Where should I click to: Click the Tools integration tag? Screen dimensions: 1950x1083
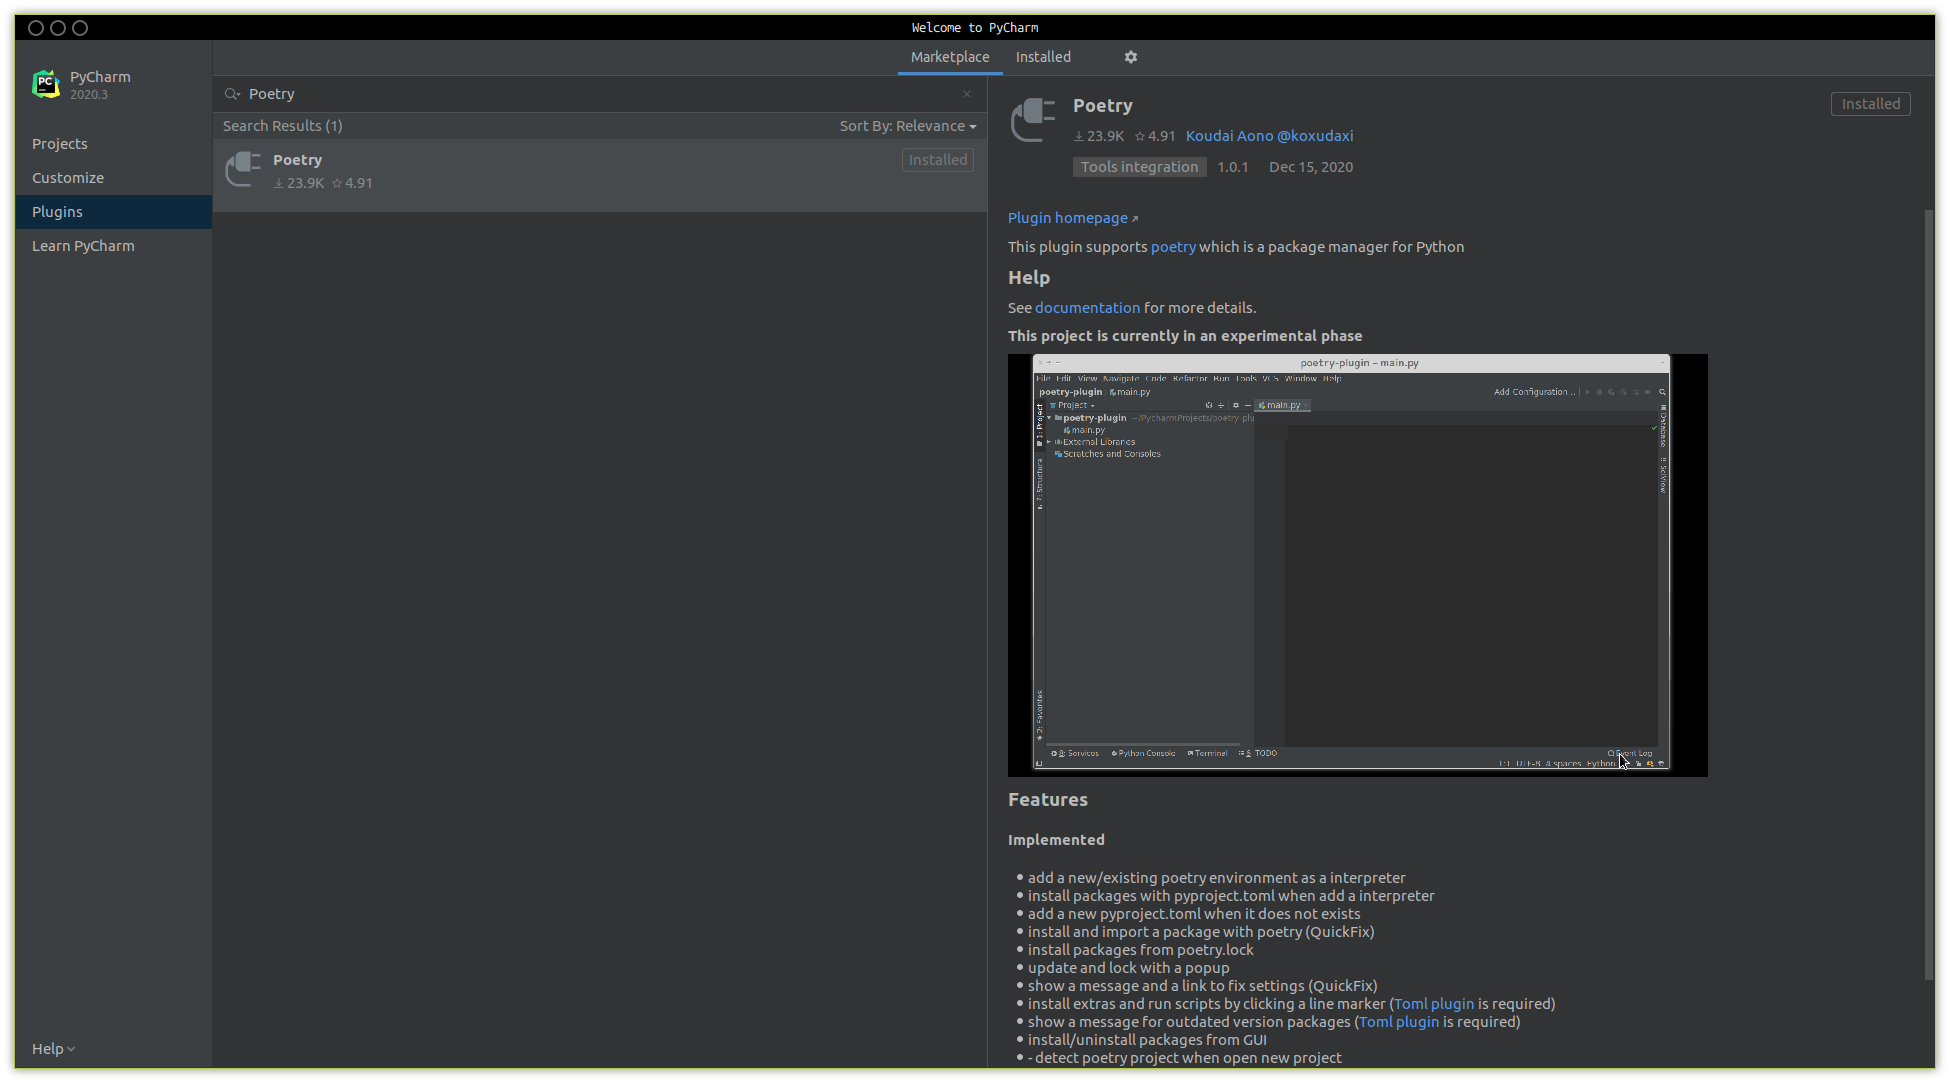pyautogui.click(x=1139, y=167)
